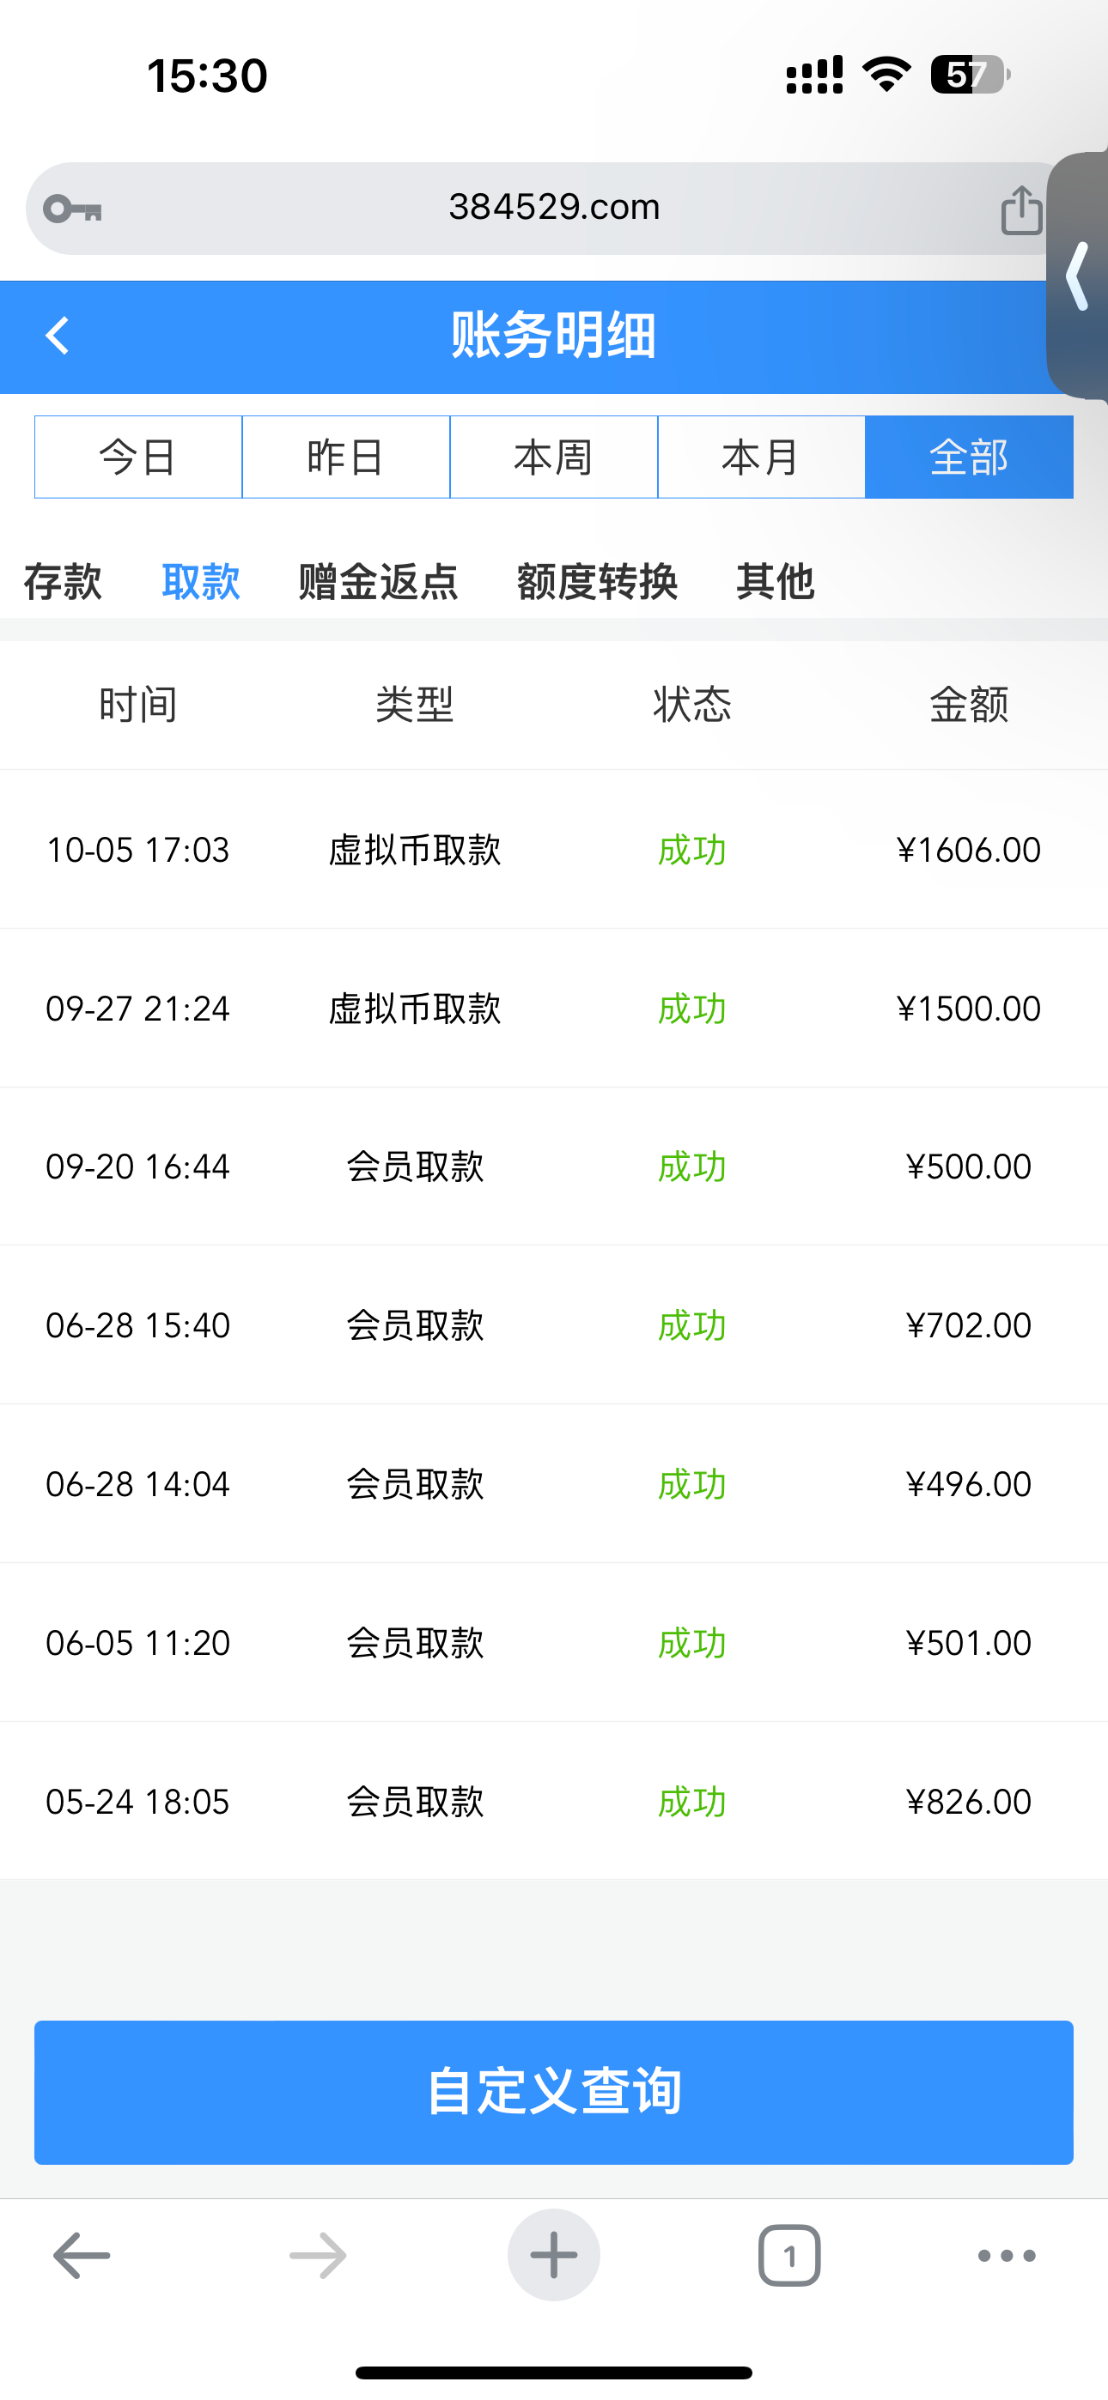Image resolution: width=1108 pixels, height=2400 pixels.
Task: Select the 全部 date filter
Action: pyautogui.click(x=969, y=457)
